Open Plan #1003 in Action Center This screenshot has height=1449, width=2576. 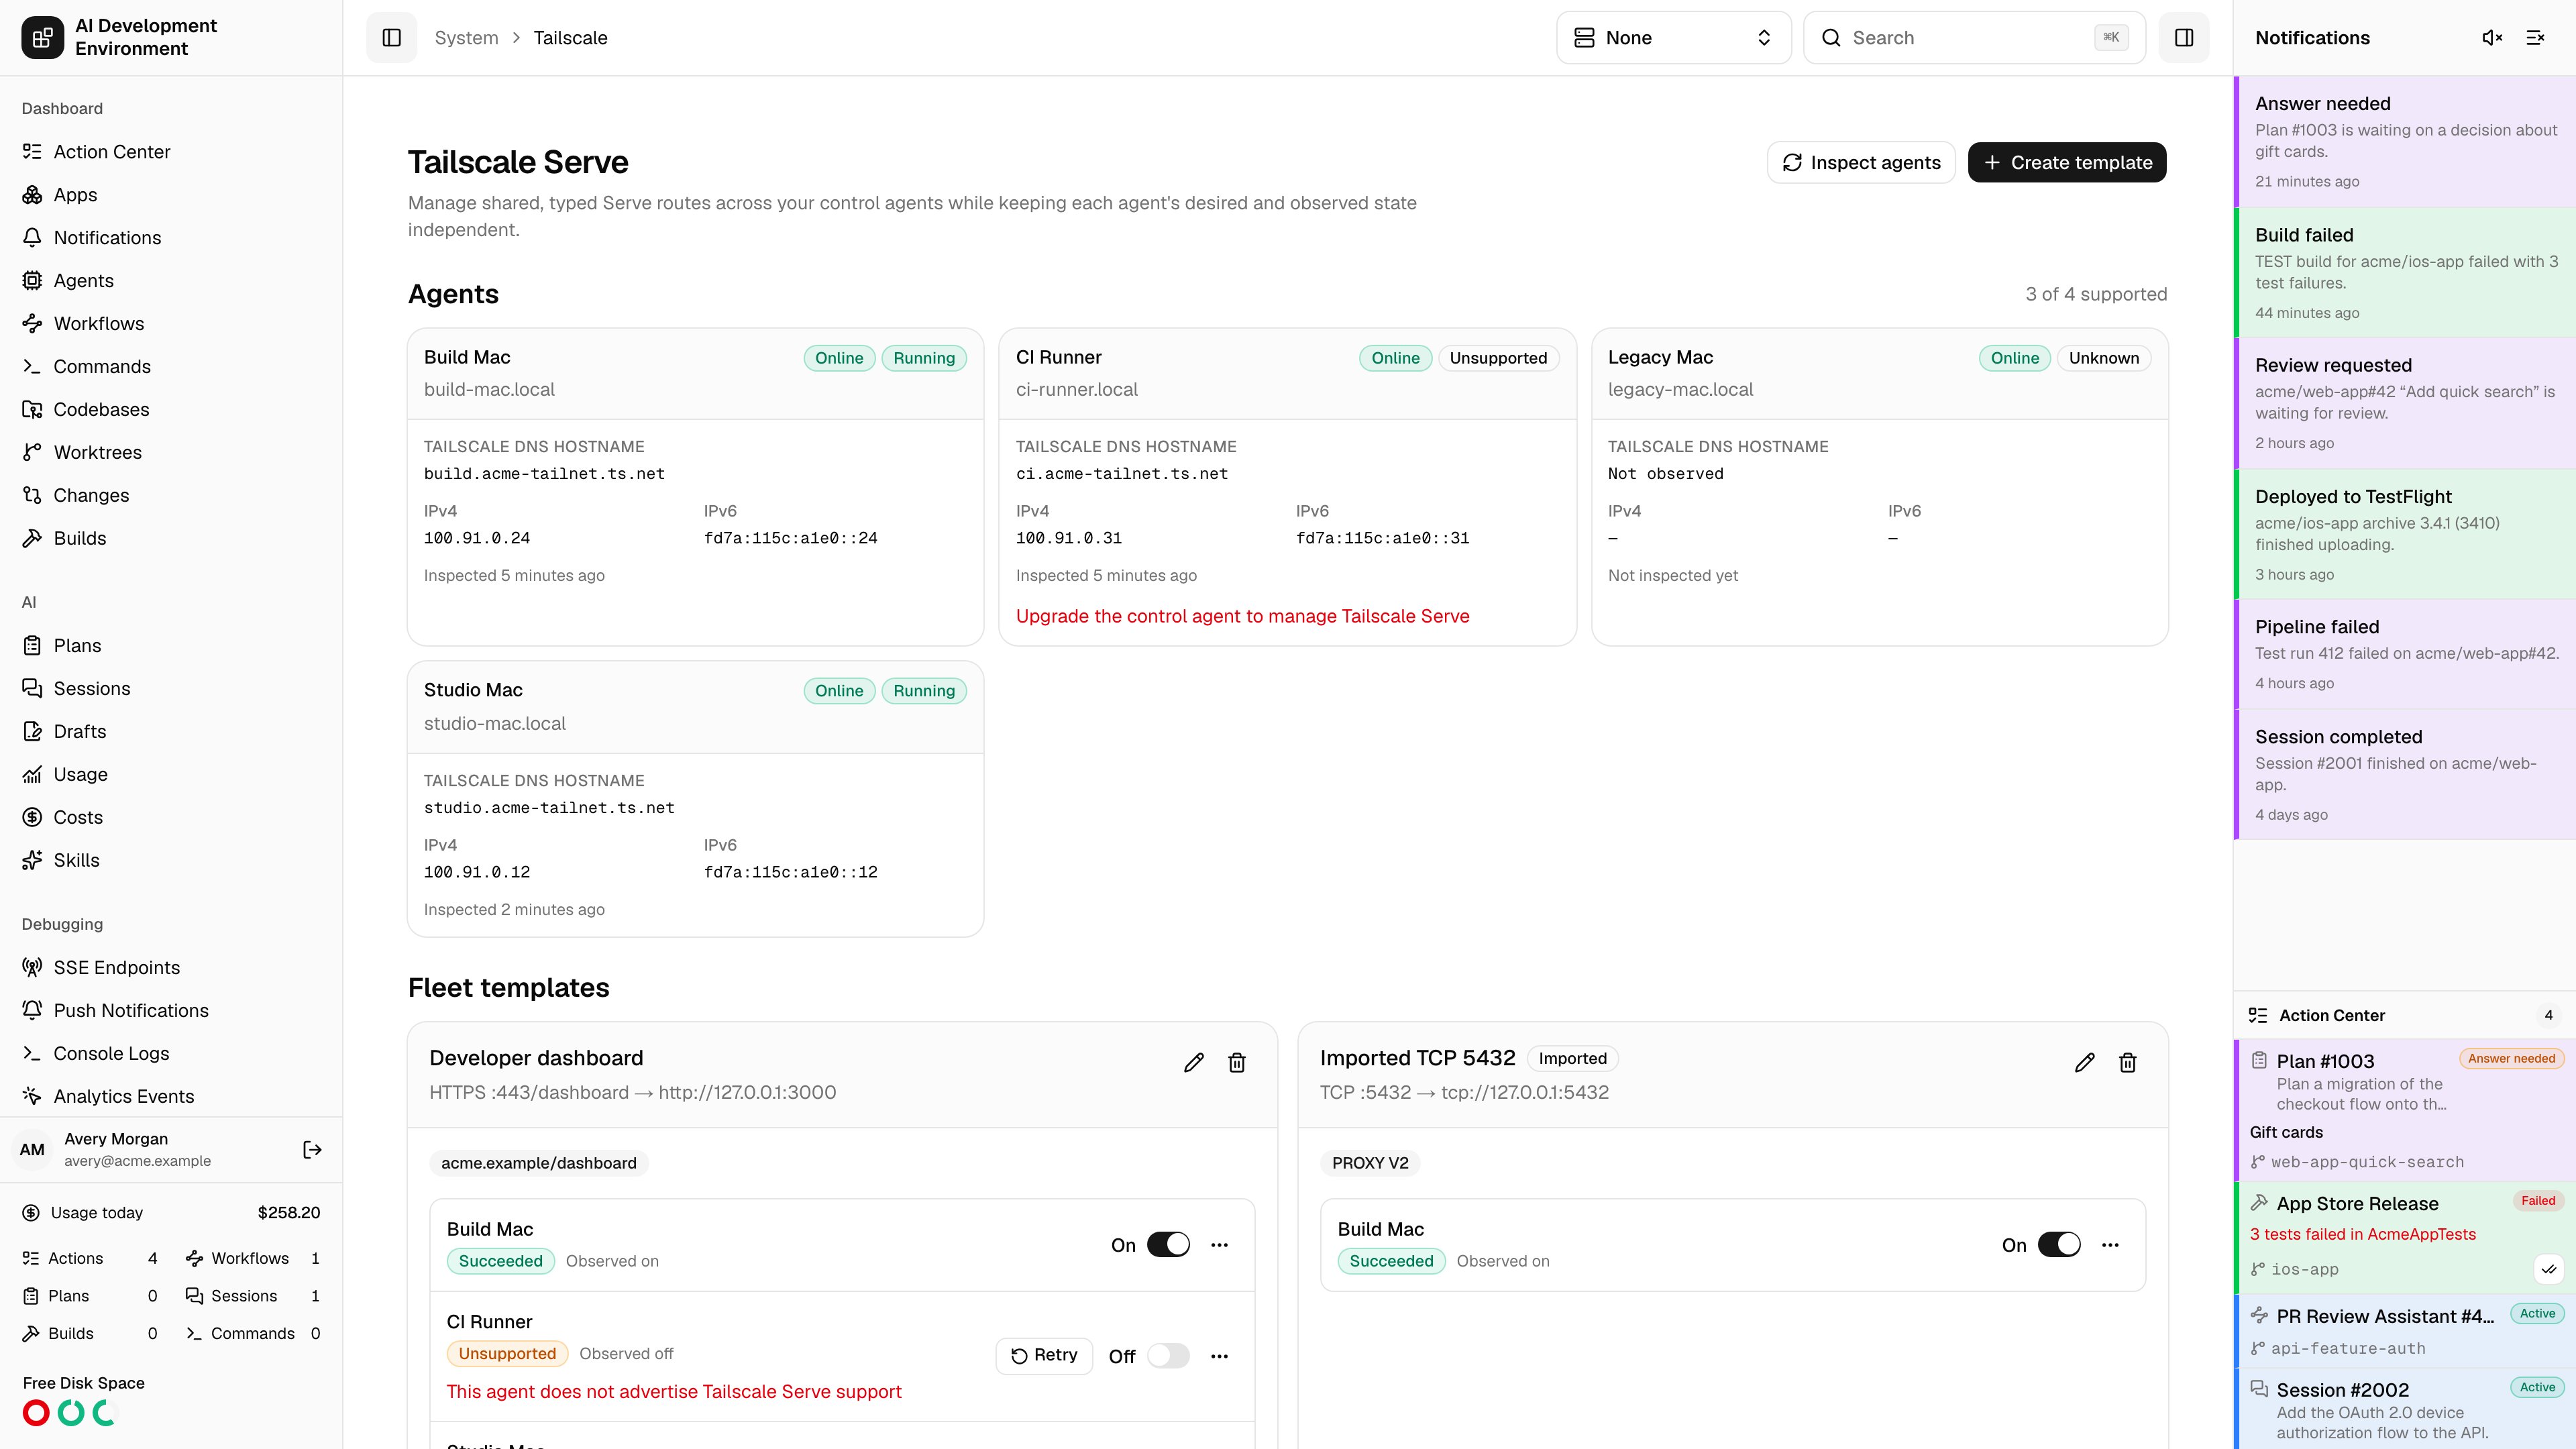[2405, 1111]
